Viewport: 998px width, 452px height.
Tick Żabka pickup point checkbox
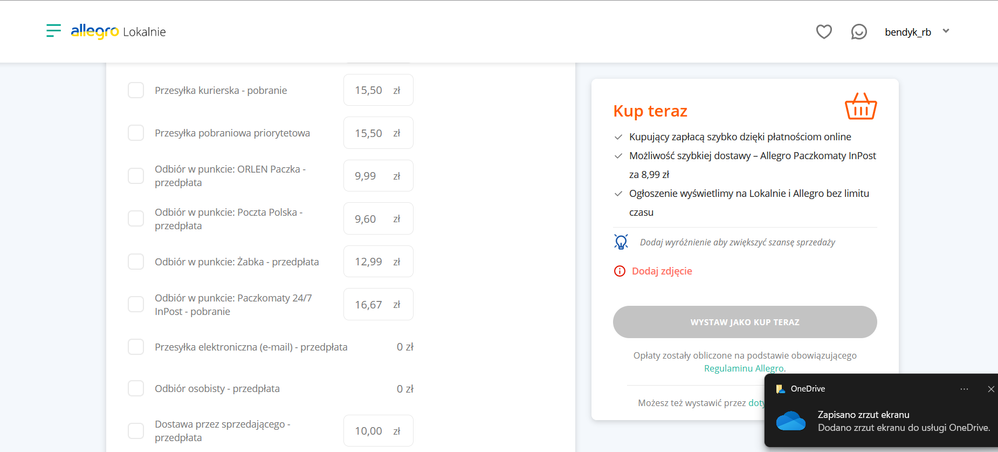[x=136, y=262]
